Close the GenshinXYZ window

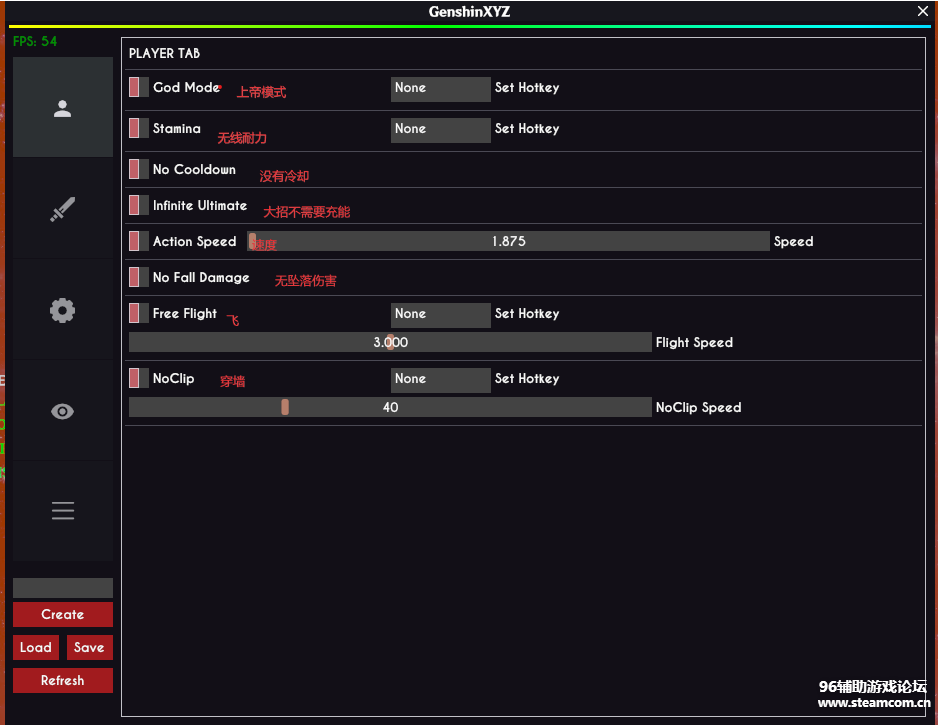tap(923, 11)
